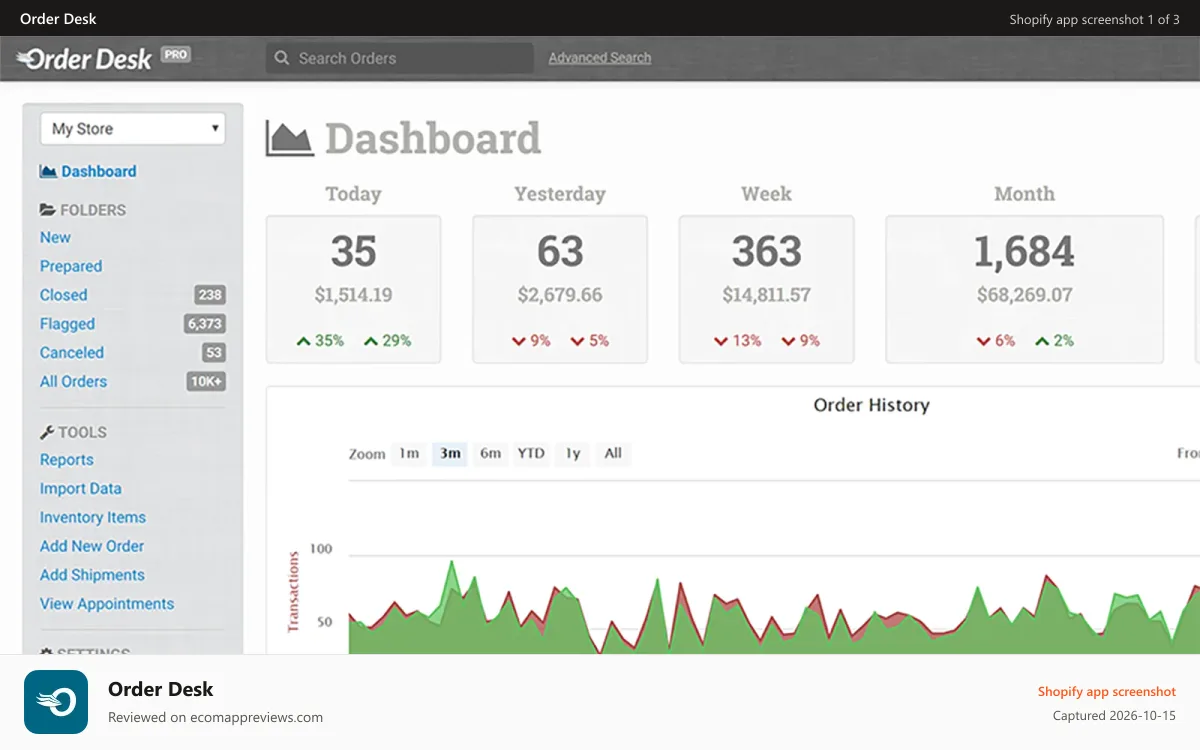Click the Yesterday column heading

[560, 194]
